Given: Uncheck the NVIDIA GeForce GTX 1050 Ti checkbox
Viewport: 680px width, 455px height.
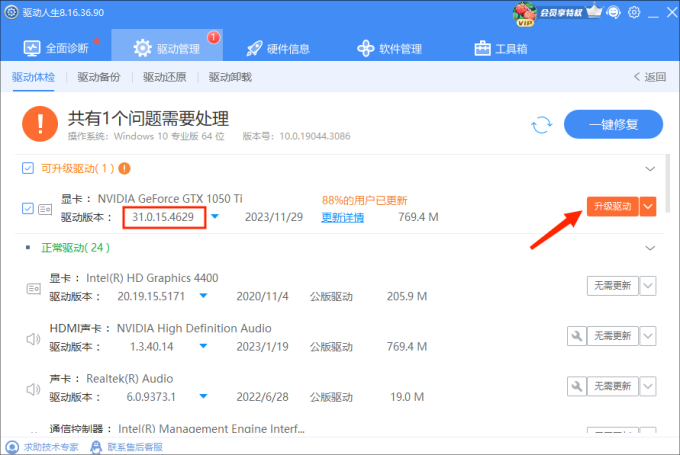Looking at the screenshot, I should 27,208.
